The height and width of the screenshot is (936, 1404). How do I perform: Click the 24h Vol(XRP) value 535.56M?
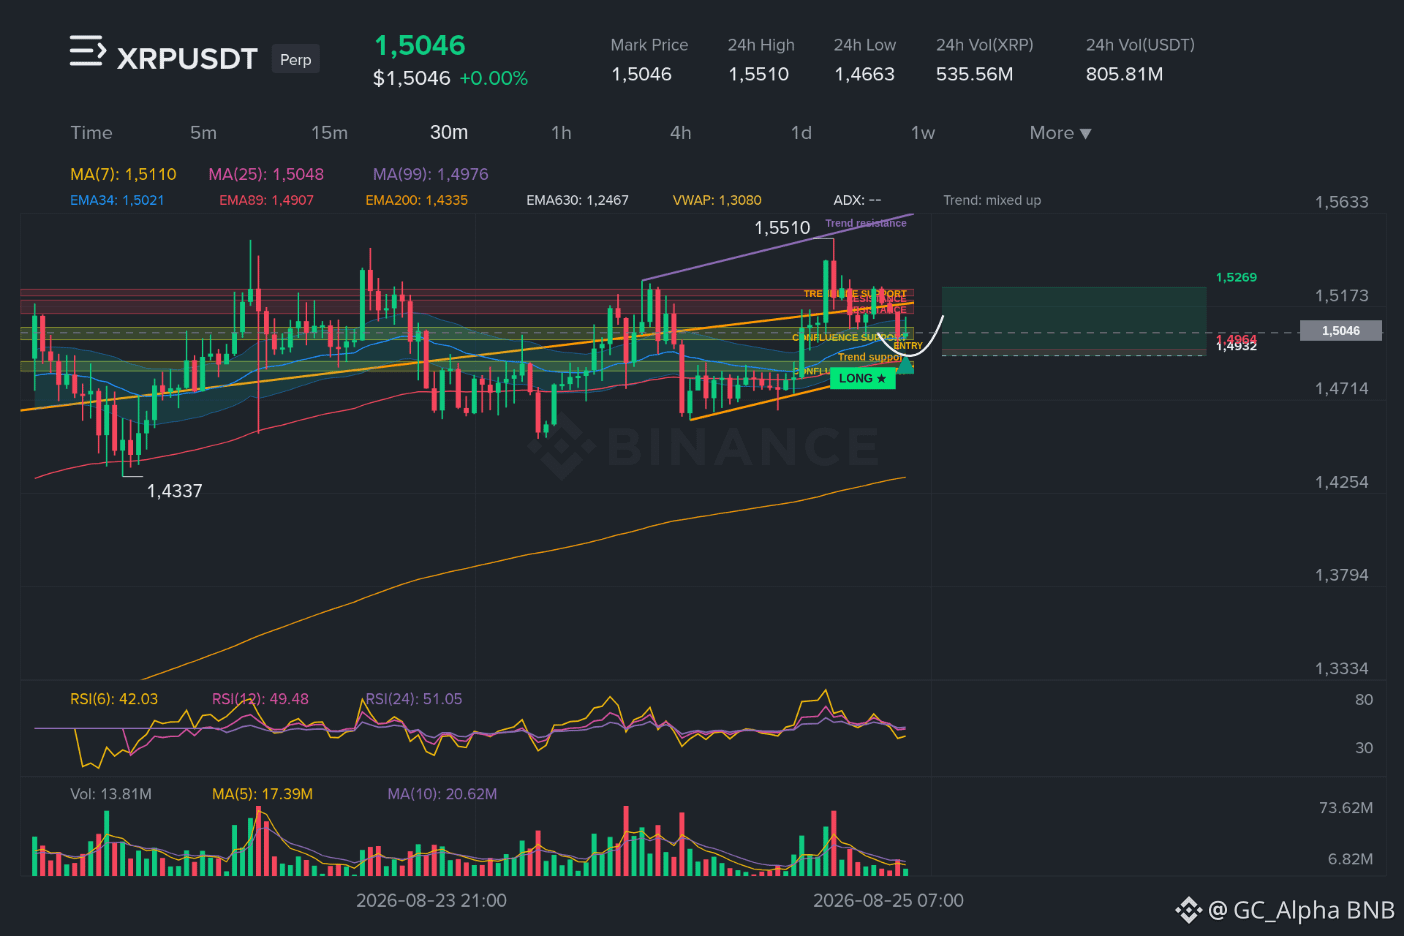click(975, 74)
